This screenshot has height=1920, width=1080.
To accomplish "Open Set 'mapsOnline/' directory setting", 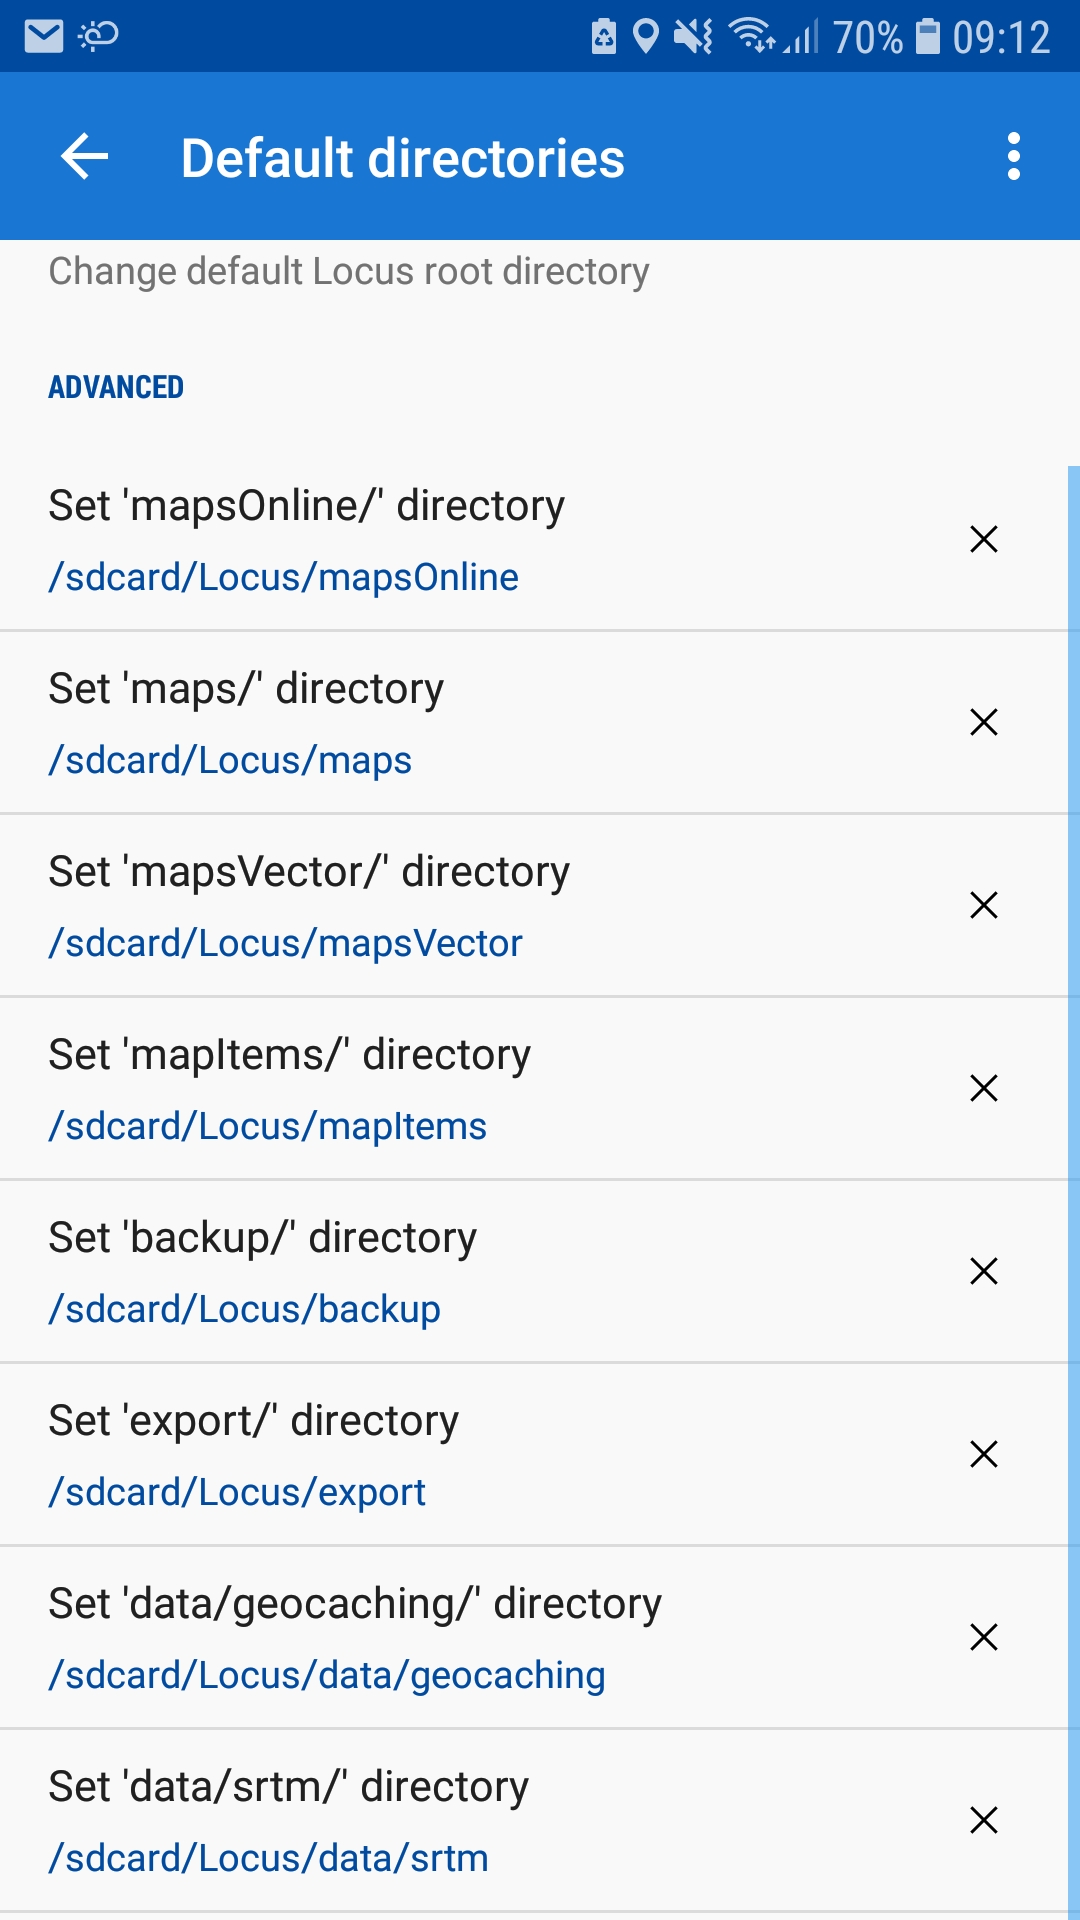I will (x=307, y=506).
